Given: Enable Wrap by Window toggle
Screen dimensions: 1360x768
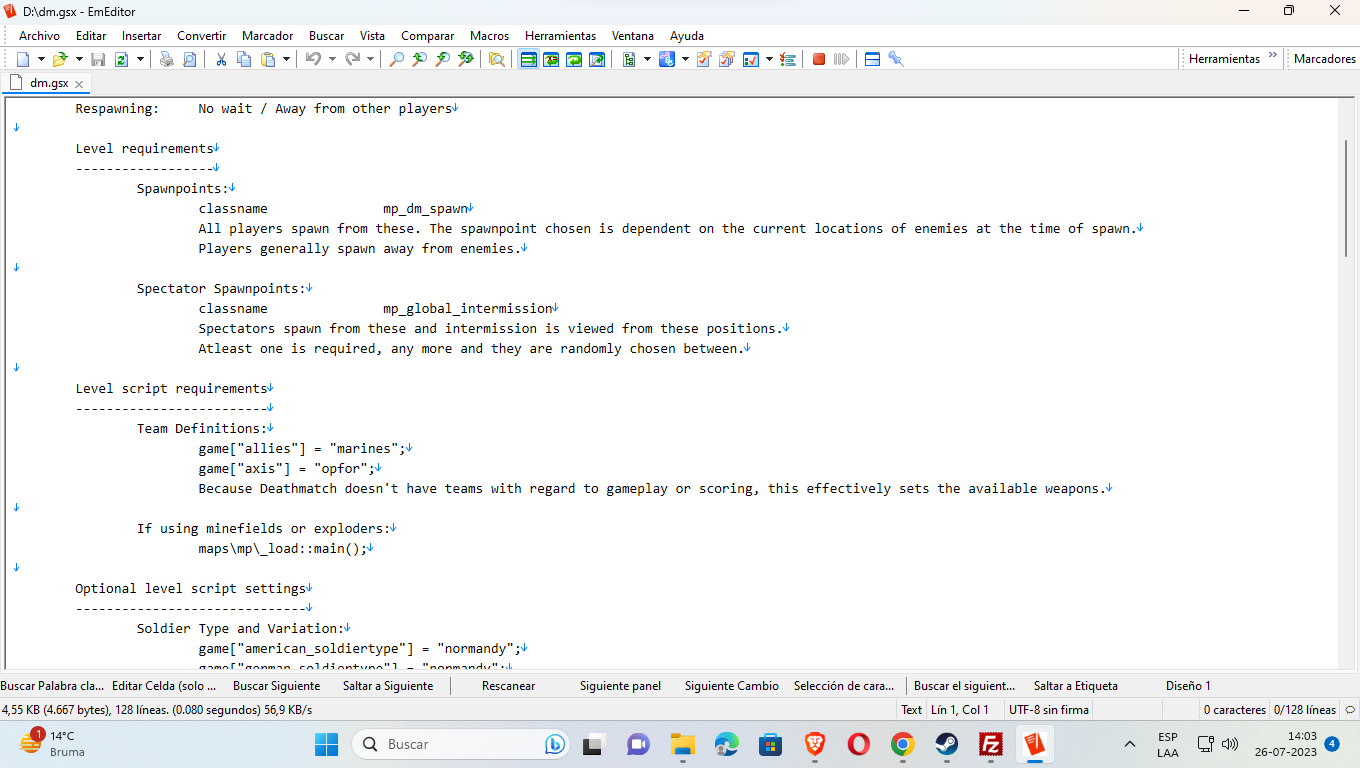Looking at the screenshot, I should (574, 59).
